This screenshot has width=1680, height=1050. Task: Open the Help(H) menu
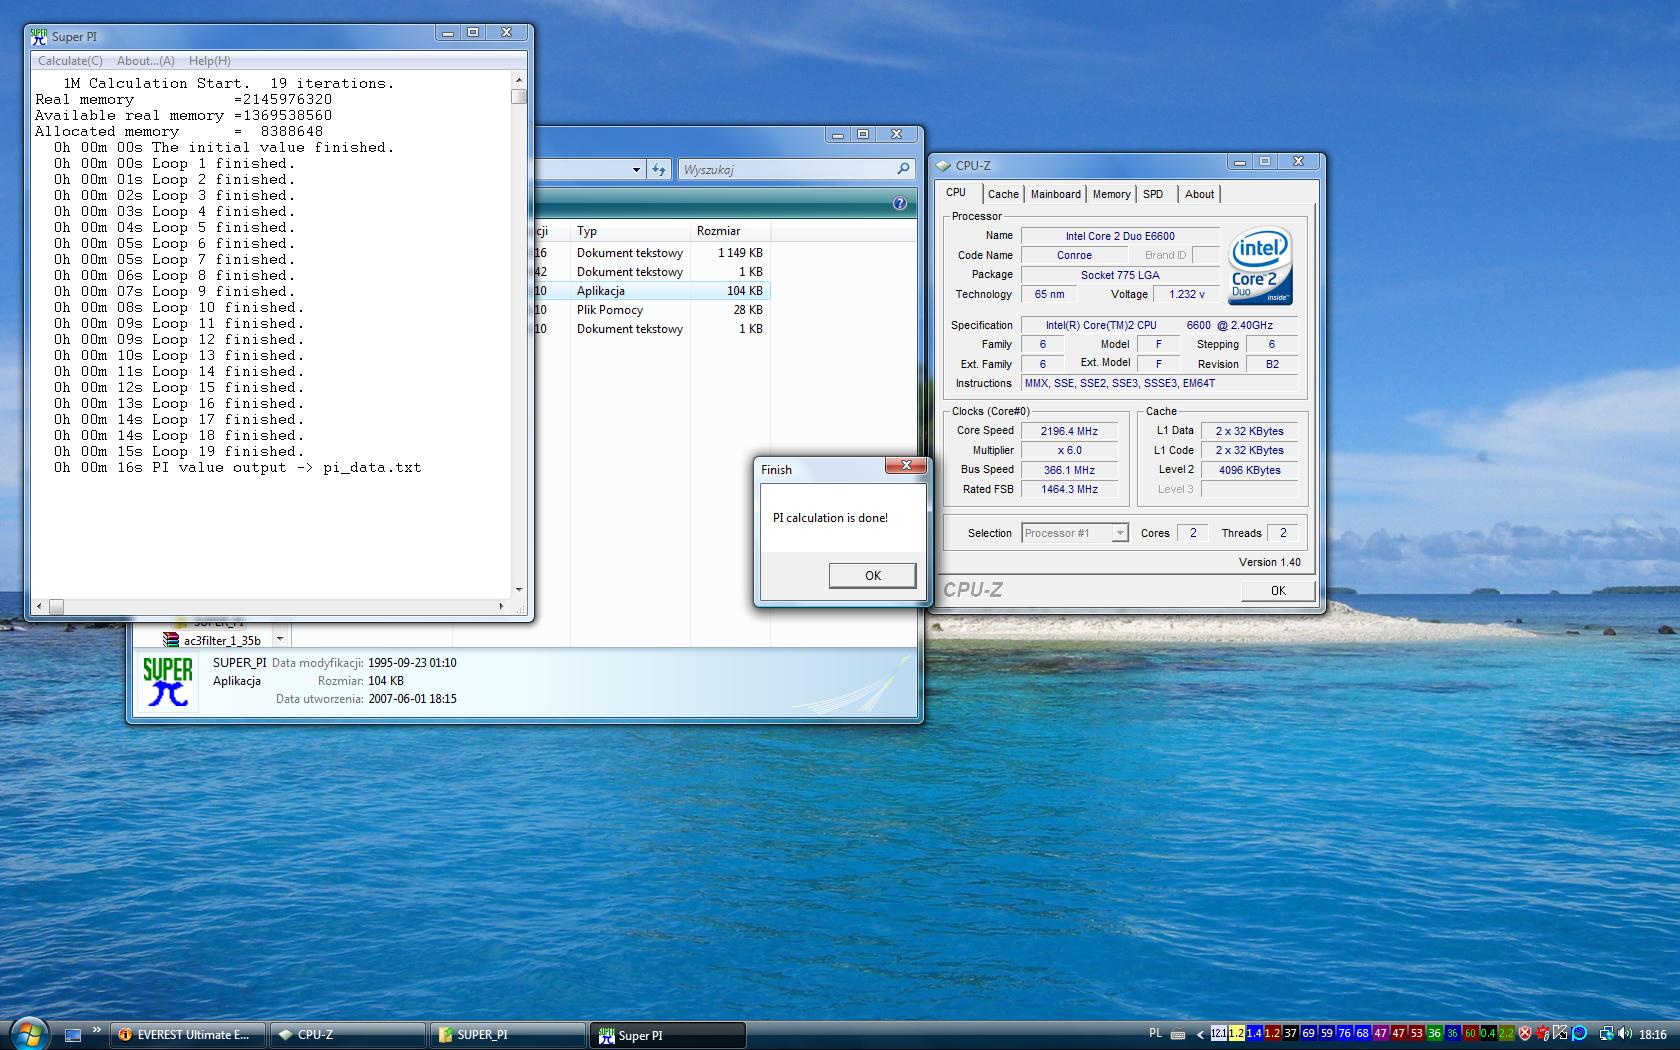(x=210, y=61)
